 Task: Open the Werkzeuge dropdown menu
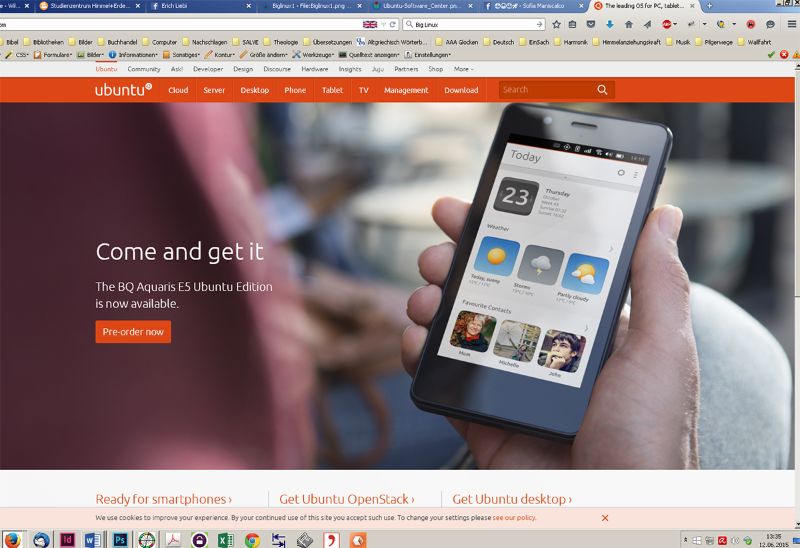[x=313, y=55]
